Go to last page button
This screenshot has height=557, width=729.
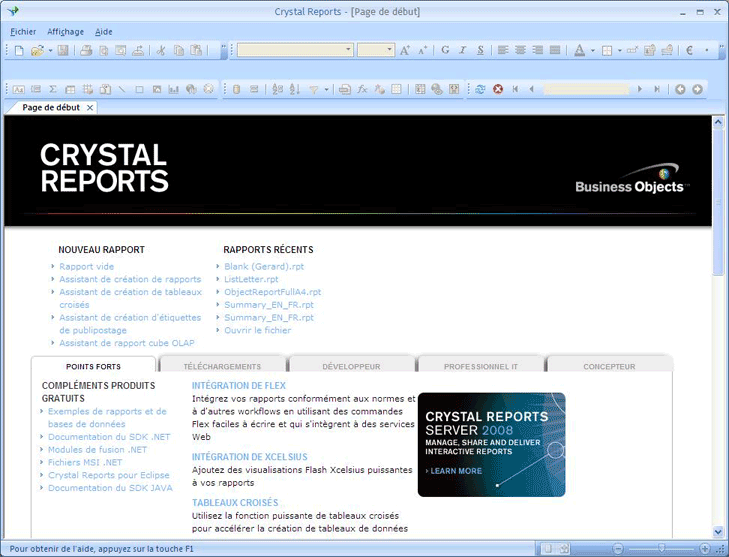(656, 89)
